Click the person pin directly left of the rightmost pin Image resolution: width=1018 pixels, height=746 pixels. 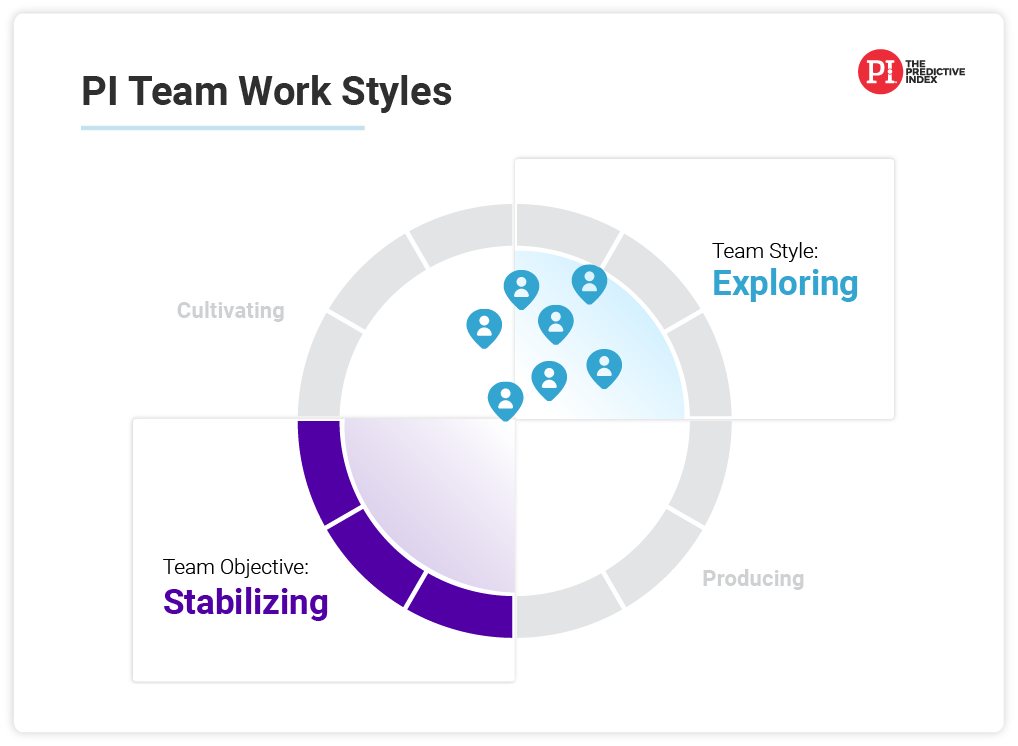point(549,380)
